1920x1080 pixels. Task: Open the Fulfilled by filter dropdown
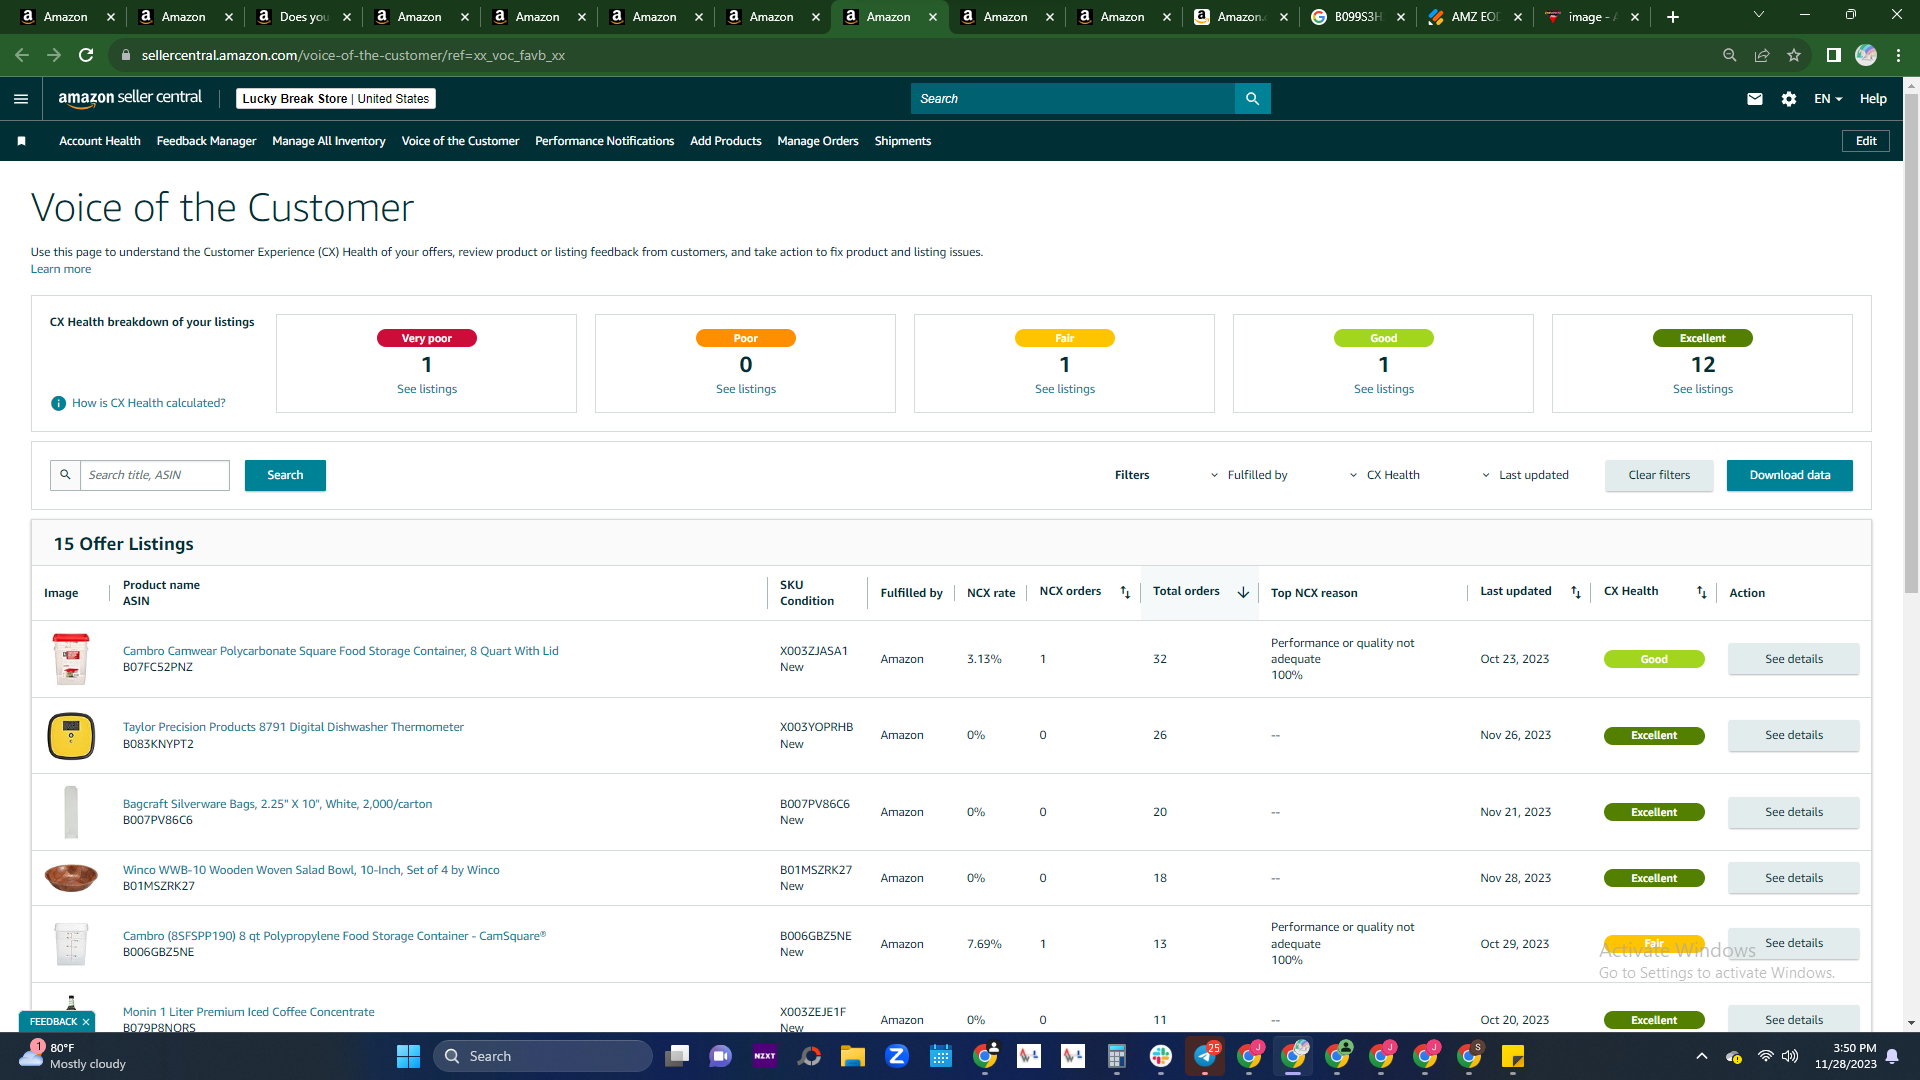pos(1249,475)
